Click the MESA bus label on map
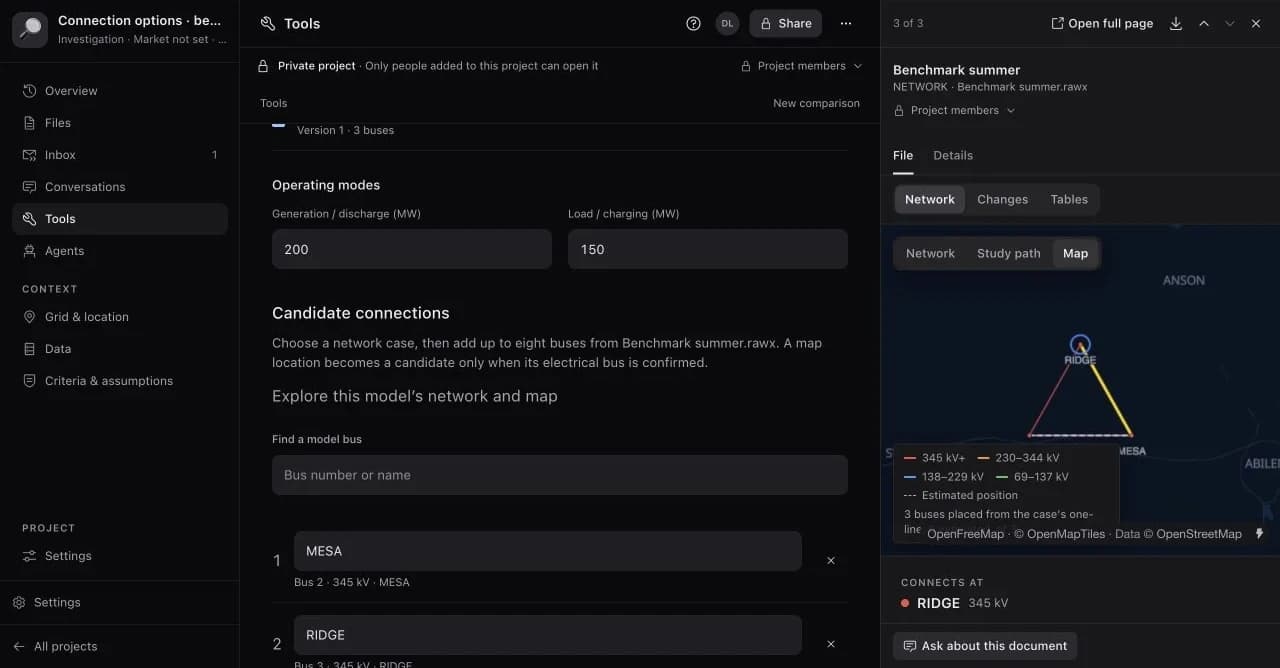Image resolution: width=1280 pixels, height=668 pixels. coord(1131,451)
